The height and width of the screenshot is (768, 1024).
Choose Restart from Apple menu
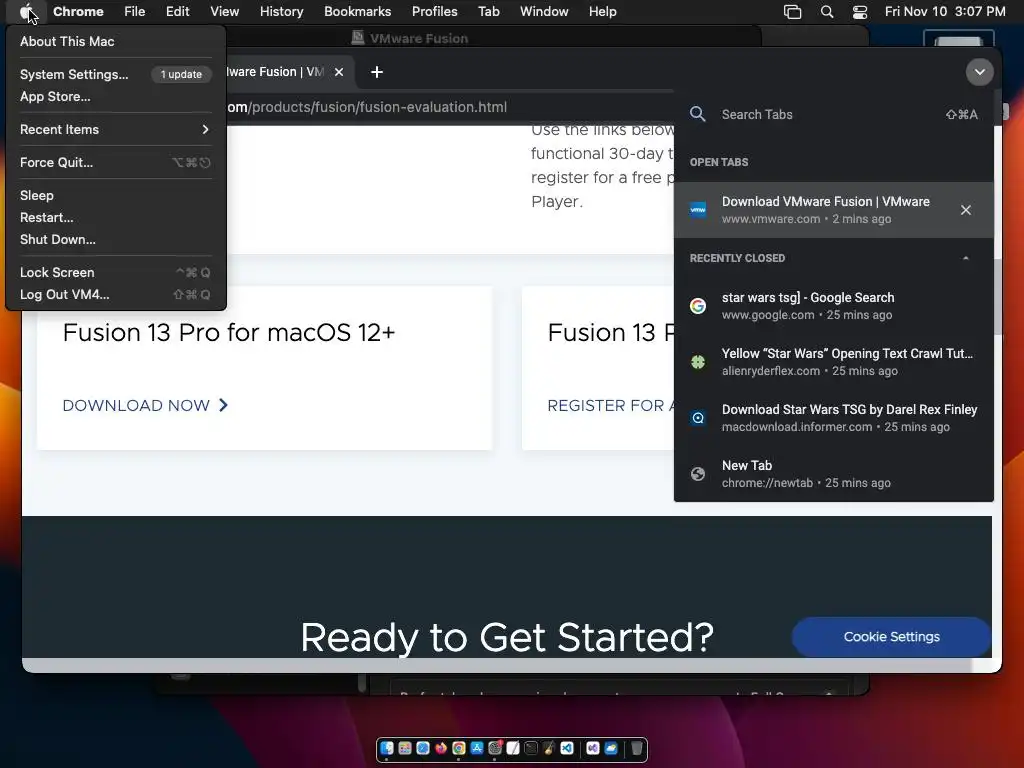tap(115, 217)
